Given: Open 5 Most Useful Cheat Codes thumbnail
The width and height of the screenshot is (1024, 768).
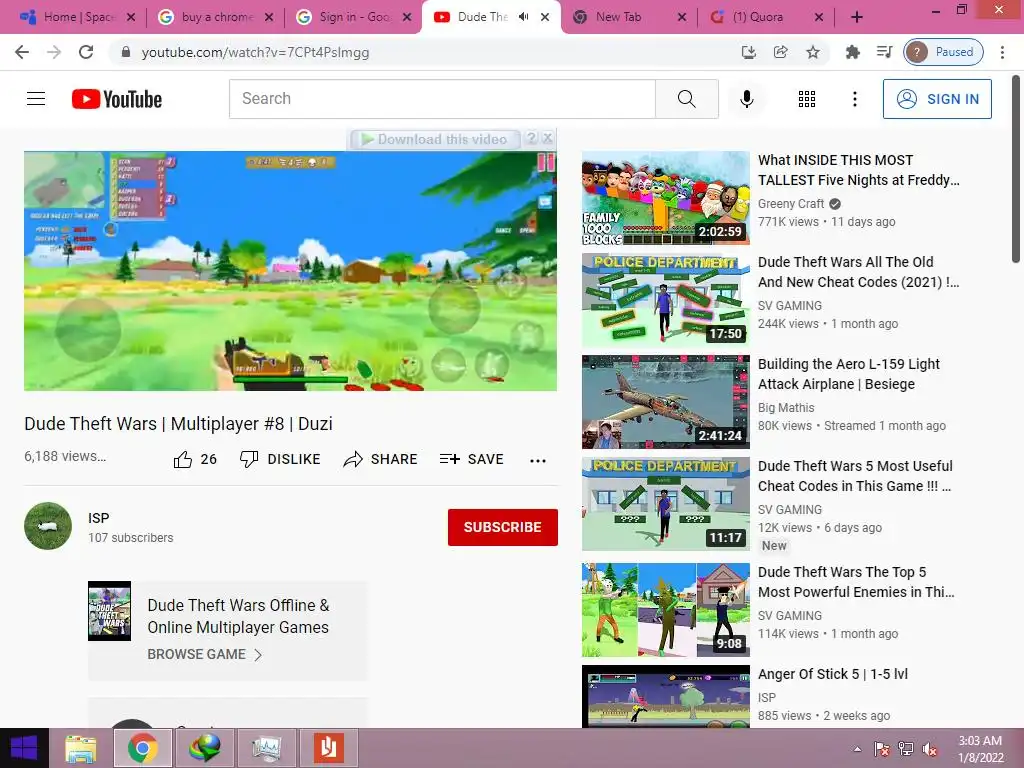Looking at the screenshot, I should pos(665,504).
